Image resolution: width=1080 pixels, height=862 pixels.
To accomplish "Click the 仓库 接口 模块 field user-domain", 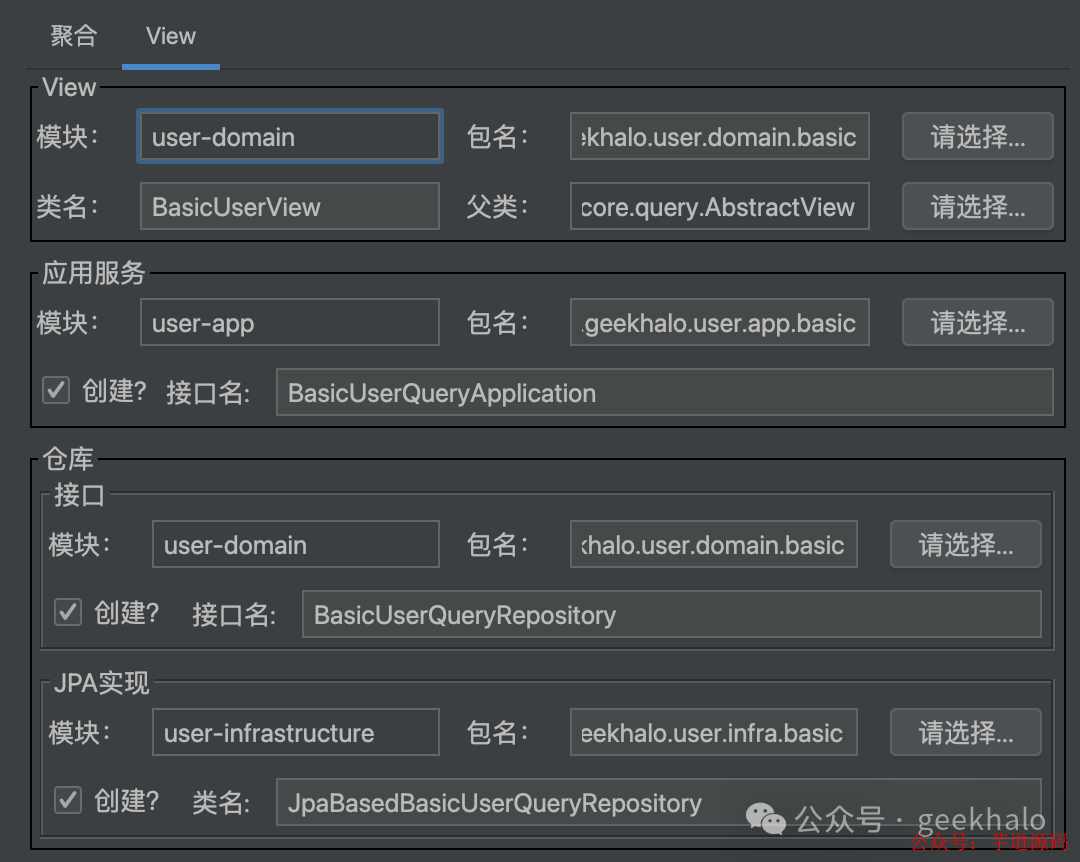I will pyautogui.click(x=295, y=544).
